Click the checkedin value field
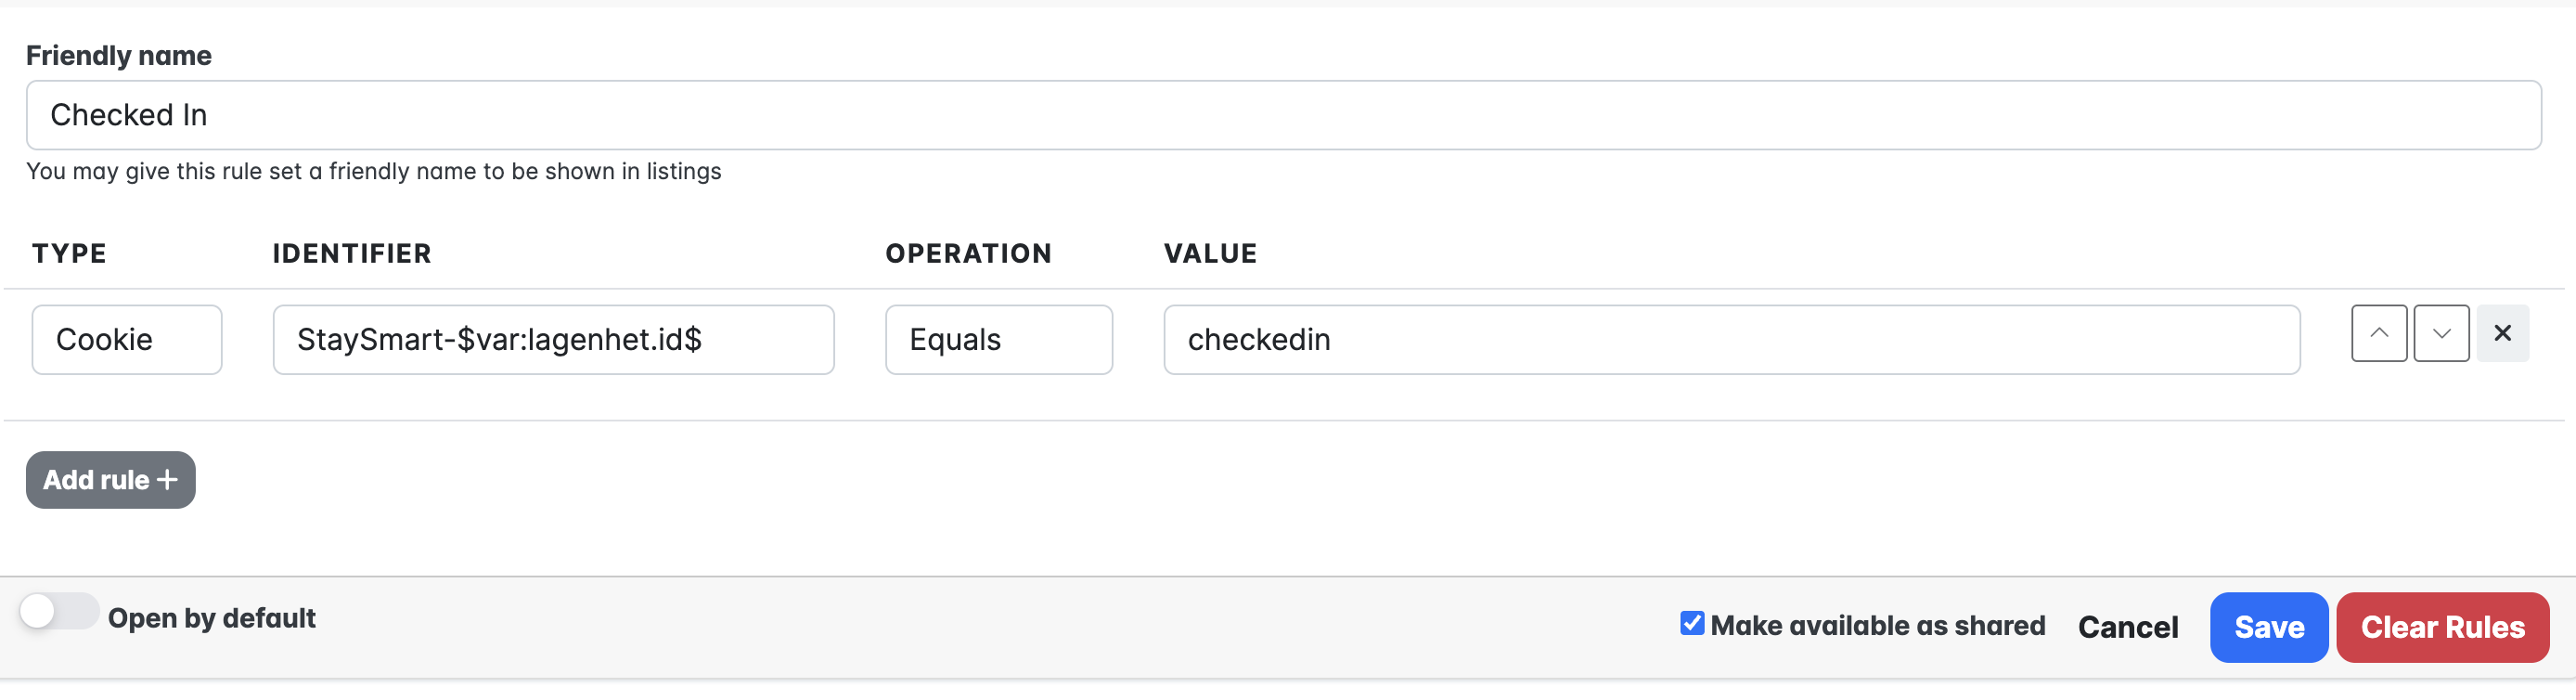The width and height of the screenshot is (2576, 700). [x=1730, y=340]
